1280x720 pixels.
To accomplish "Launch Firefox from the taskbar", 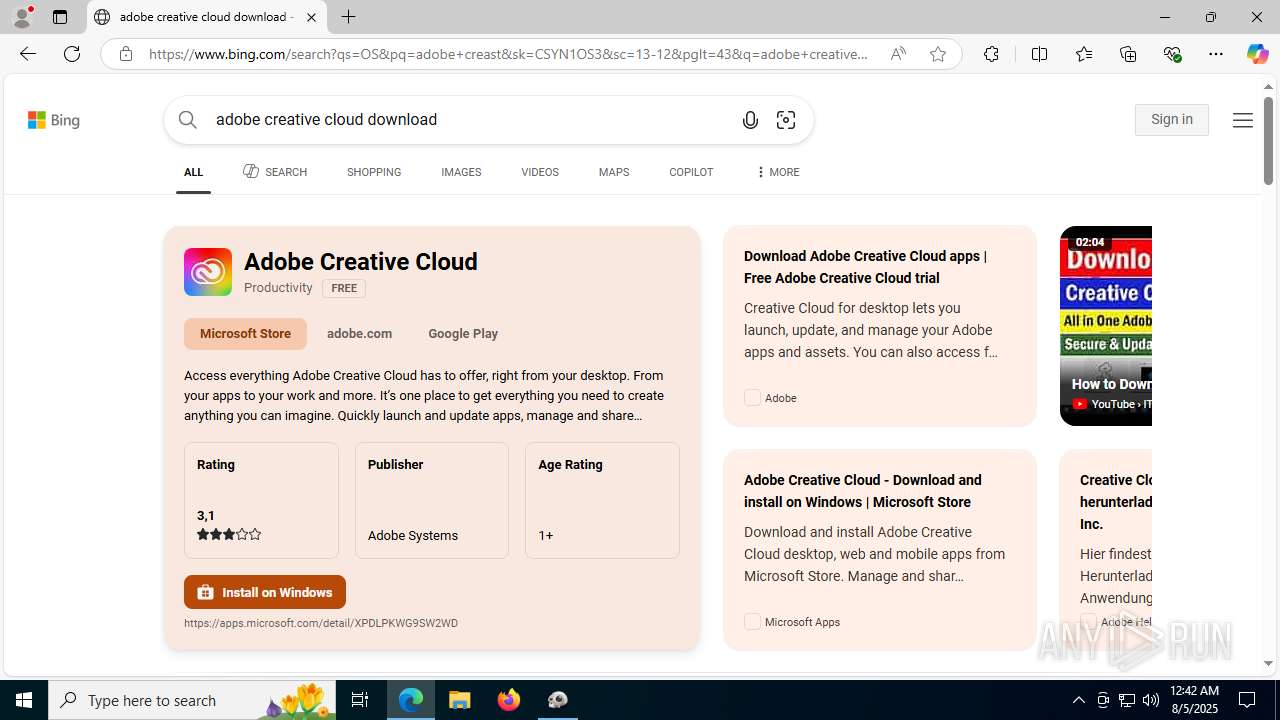I will click(x=509, y=700).
